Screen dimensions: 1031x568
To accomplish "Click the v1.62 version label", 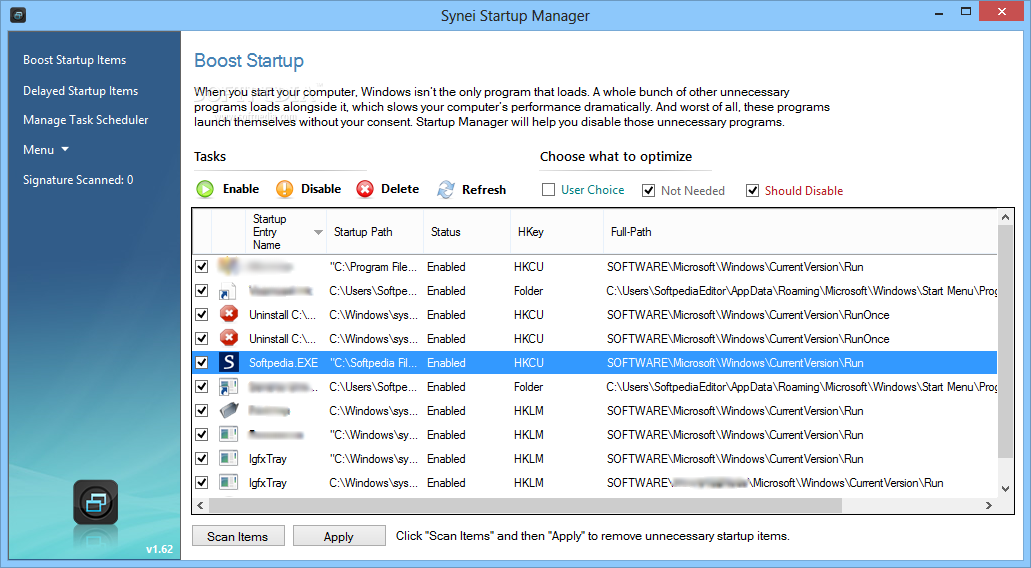I will point(159,549).
